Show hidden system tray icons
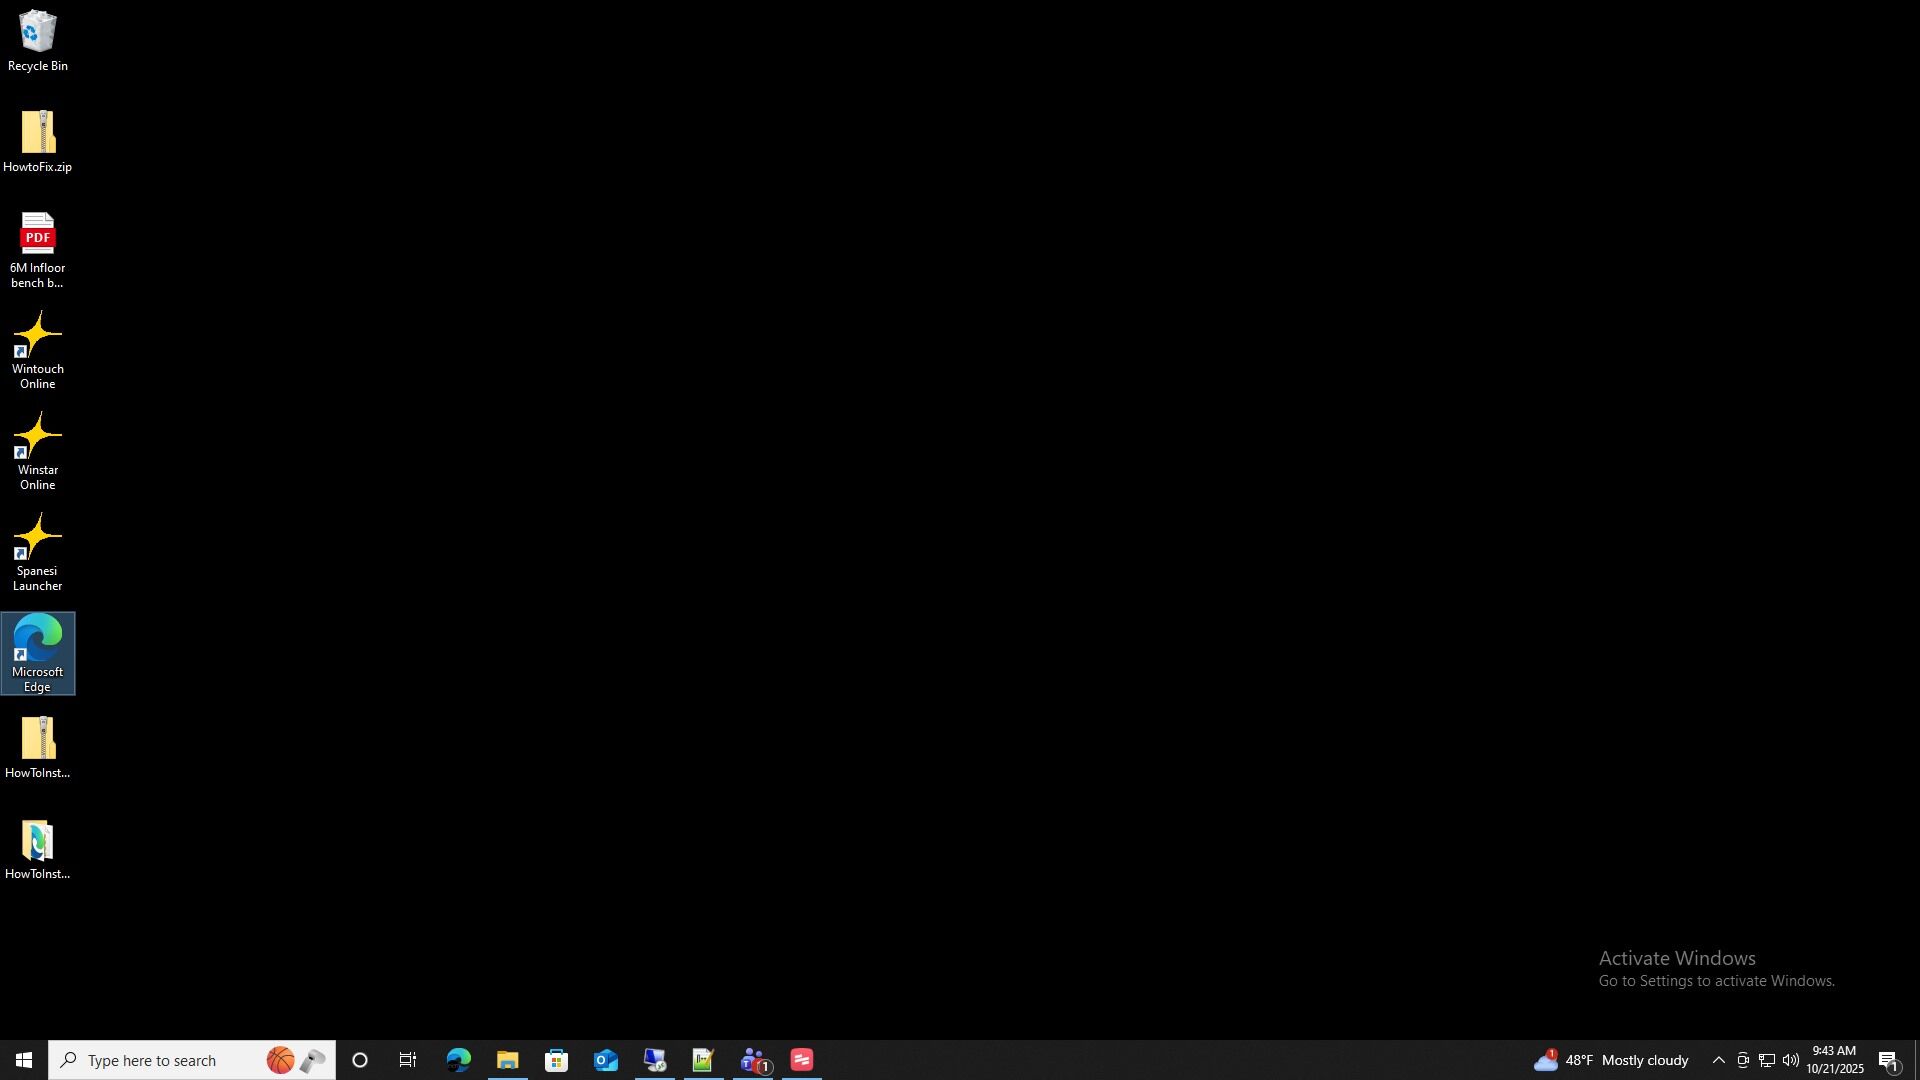 pyautogui.click(x=1718, y=1060)
